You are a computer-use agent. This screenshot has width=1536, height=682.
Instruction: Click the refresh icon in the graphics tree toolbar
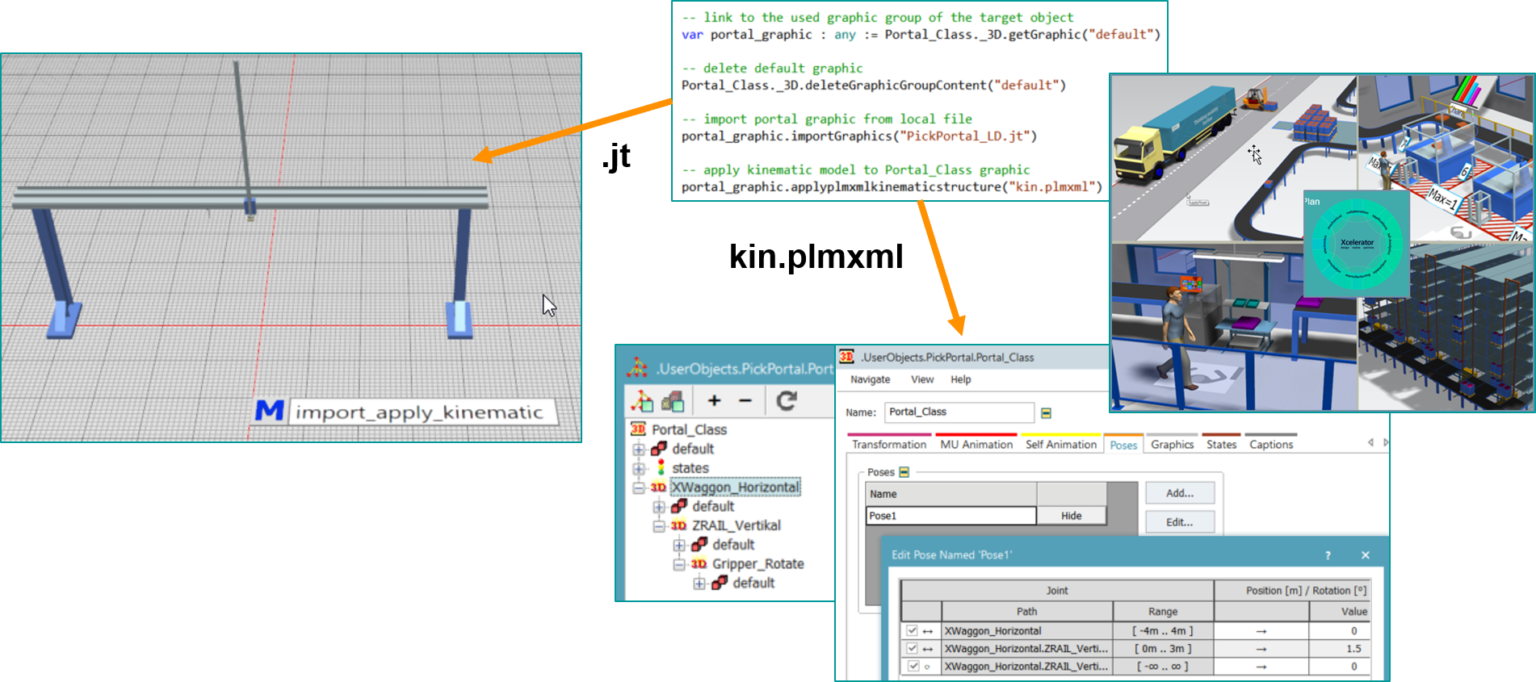[784, 401]
